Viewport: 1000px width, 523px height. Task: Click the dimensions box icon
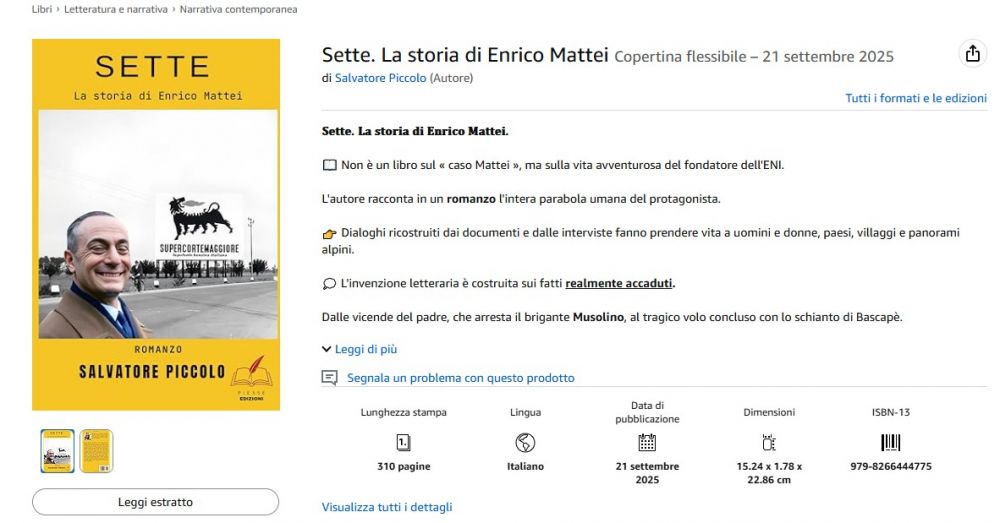(x=769, y=442)
